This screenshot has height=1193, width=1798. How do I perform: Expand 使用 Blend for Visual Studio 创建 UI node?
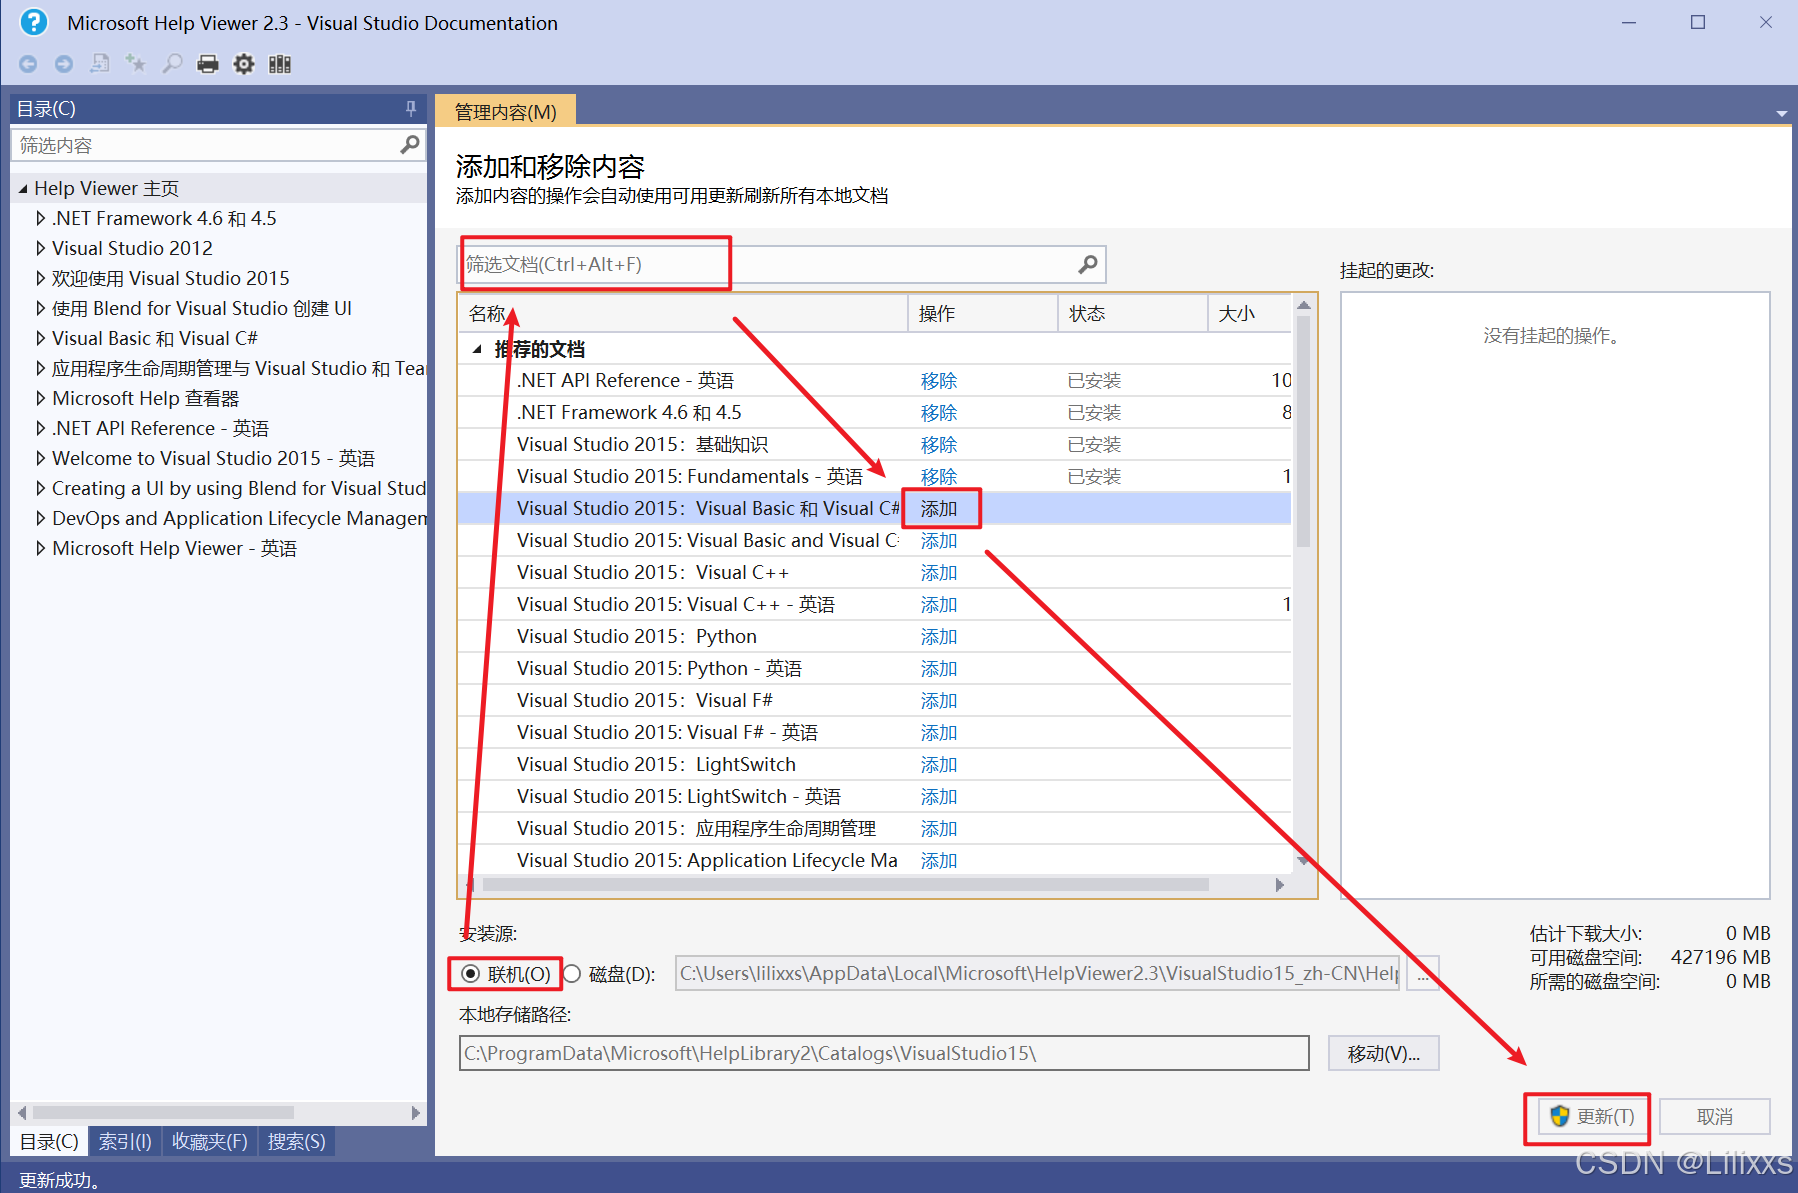tap(41, 308)
